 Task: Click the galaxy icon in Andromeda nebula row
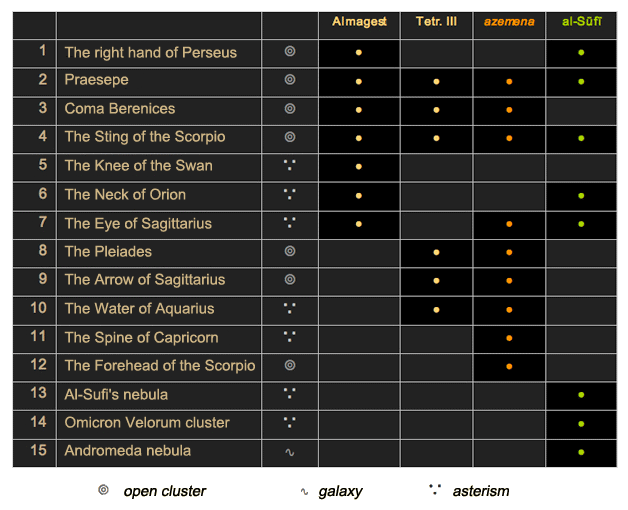point(290,452)
